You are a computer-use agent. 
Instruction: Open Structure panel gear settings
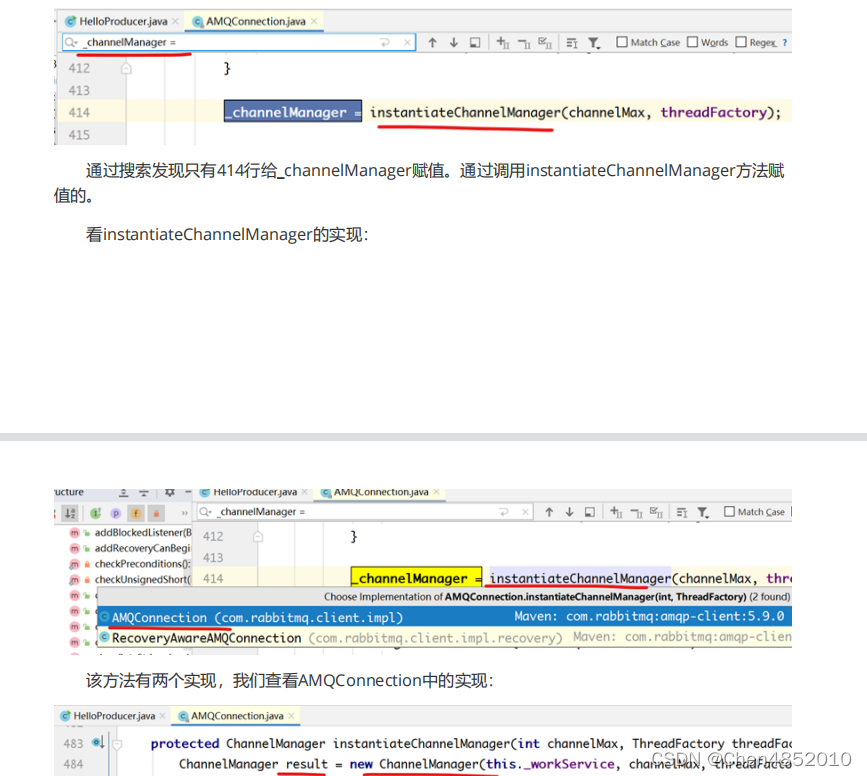[170, 492]
